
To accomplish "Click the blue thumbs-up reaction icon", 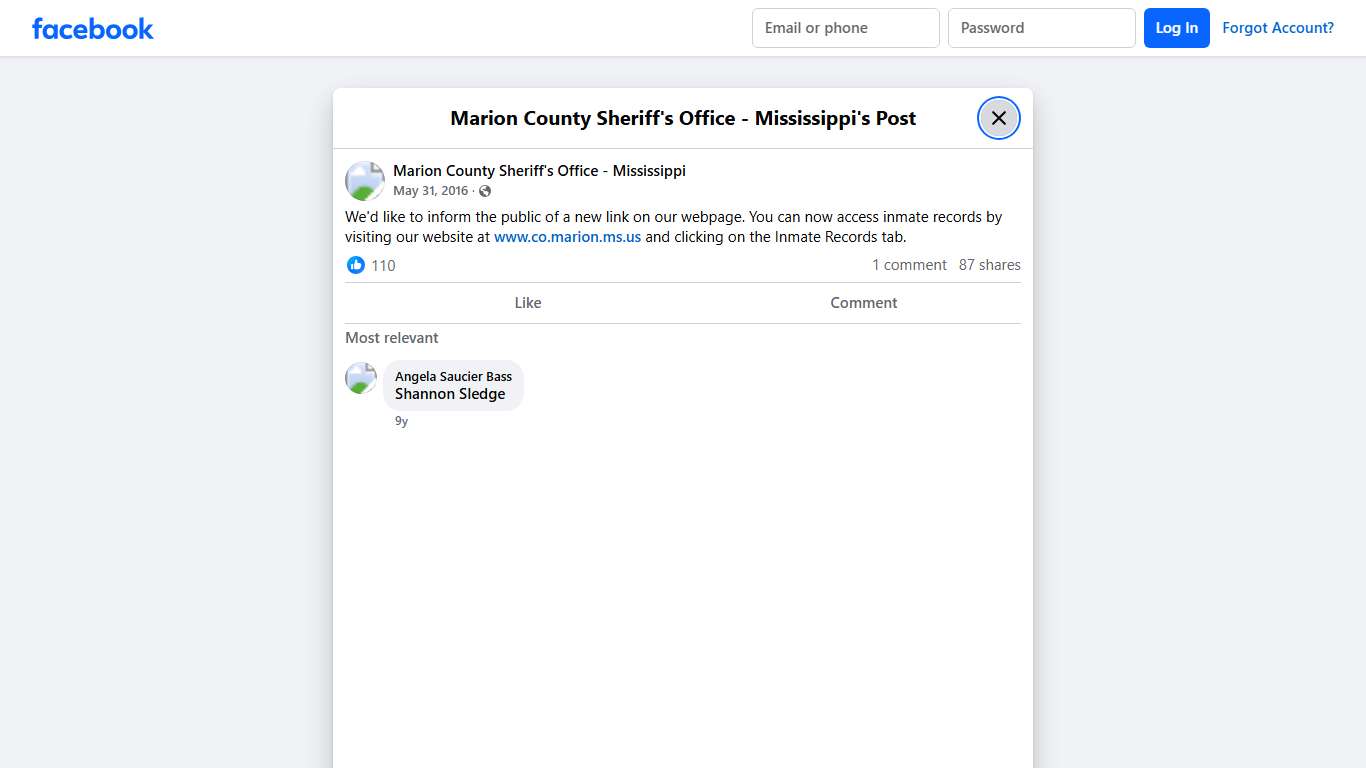I will [x=356, y=265].
